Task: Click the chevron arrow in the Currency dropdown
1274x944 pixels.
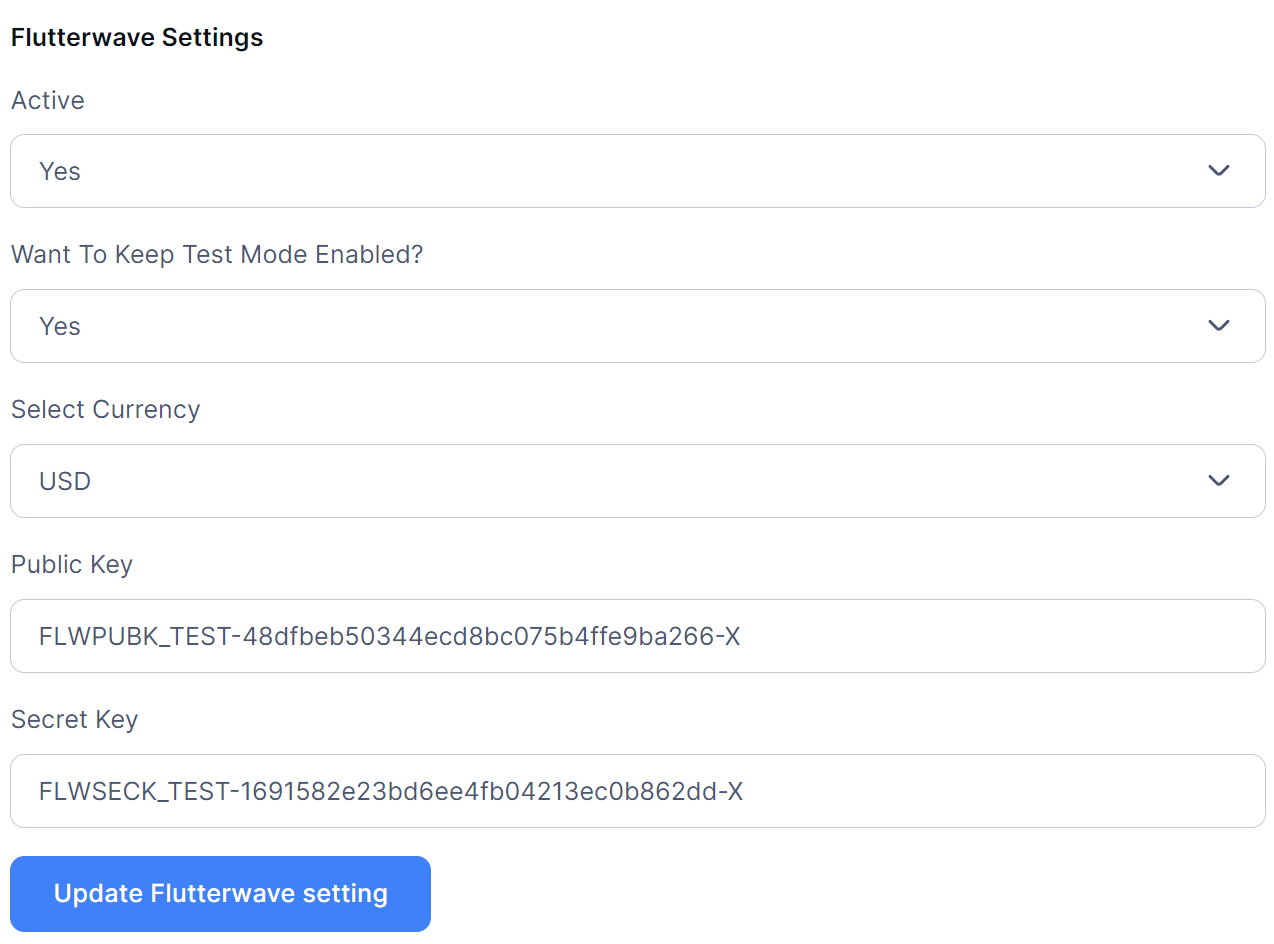Action: tap(1218, 481)
